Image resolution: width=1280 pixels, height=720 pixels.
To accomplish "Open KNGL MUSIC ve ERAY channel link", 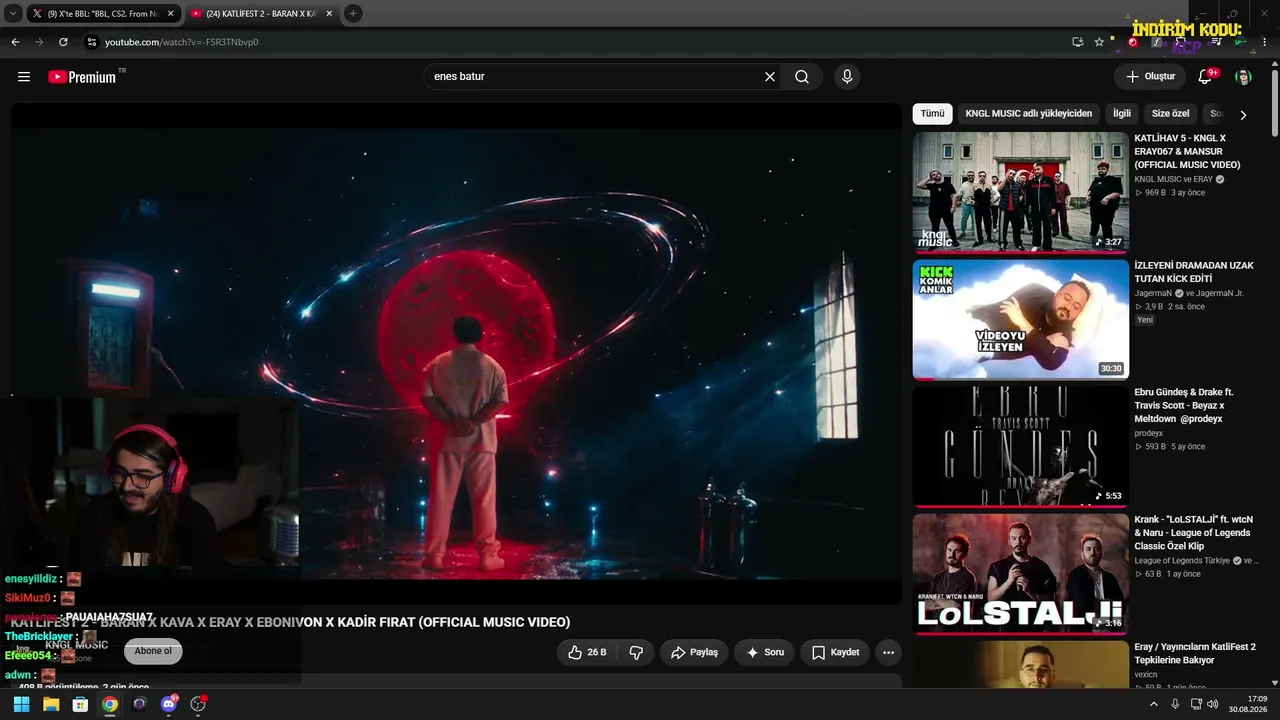I will click(x=1173, y=179).
